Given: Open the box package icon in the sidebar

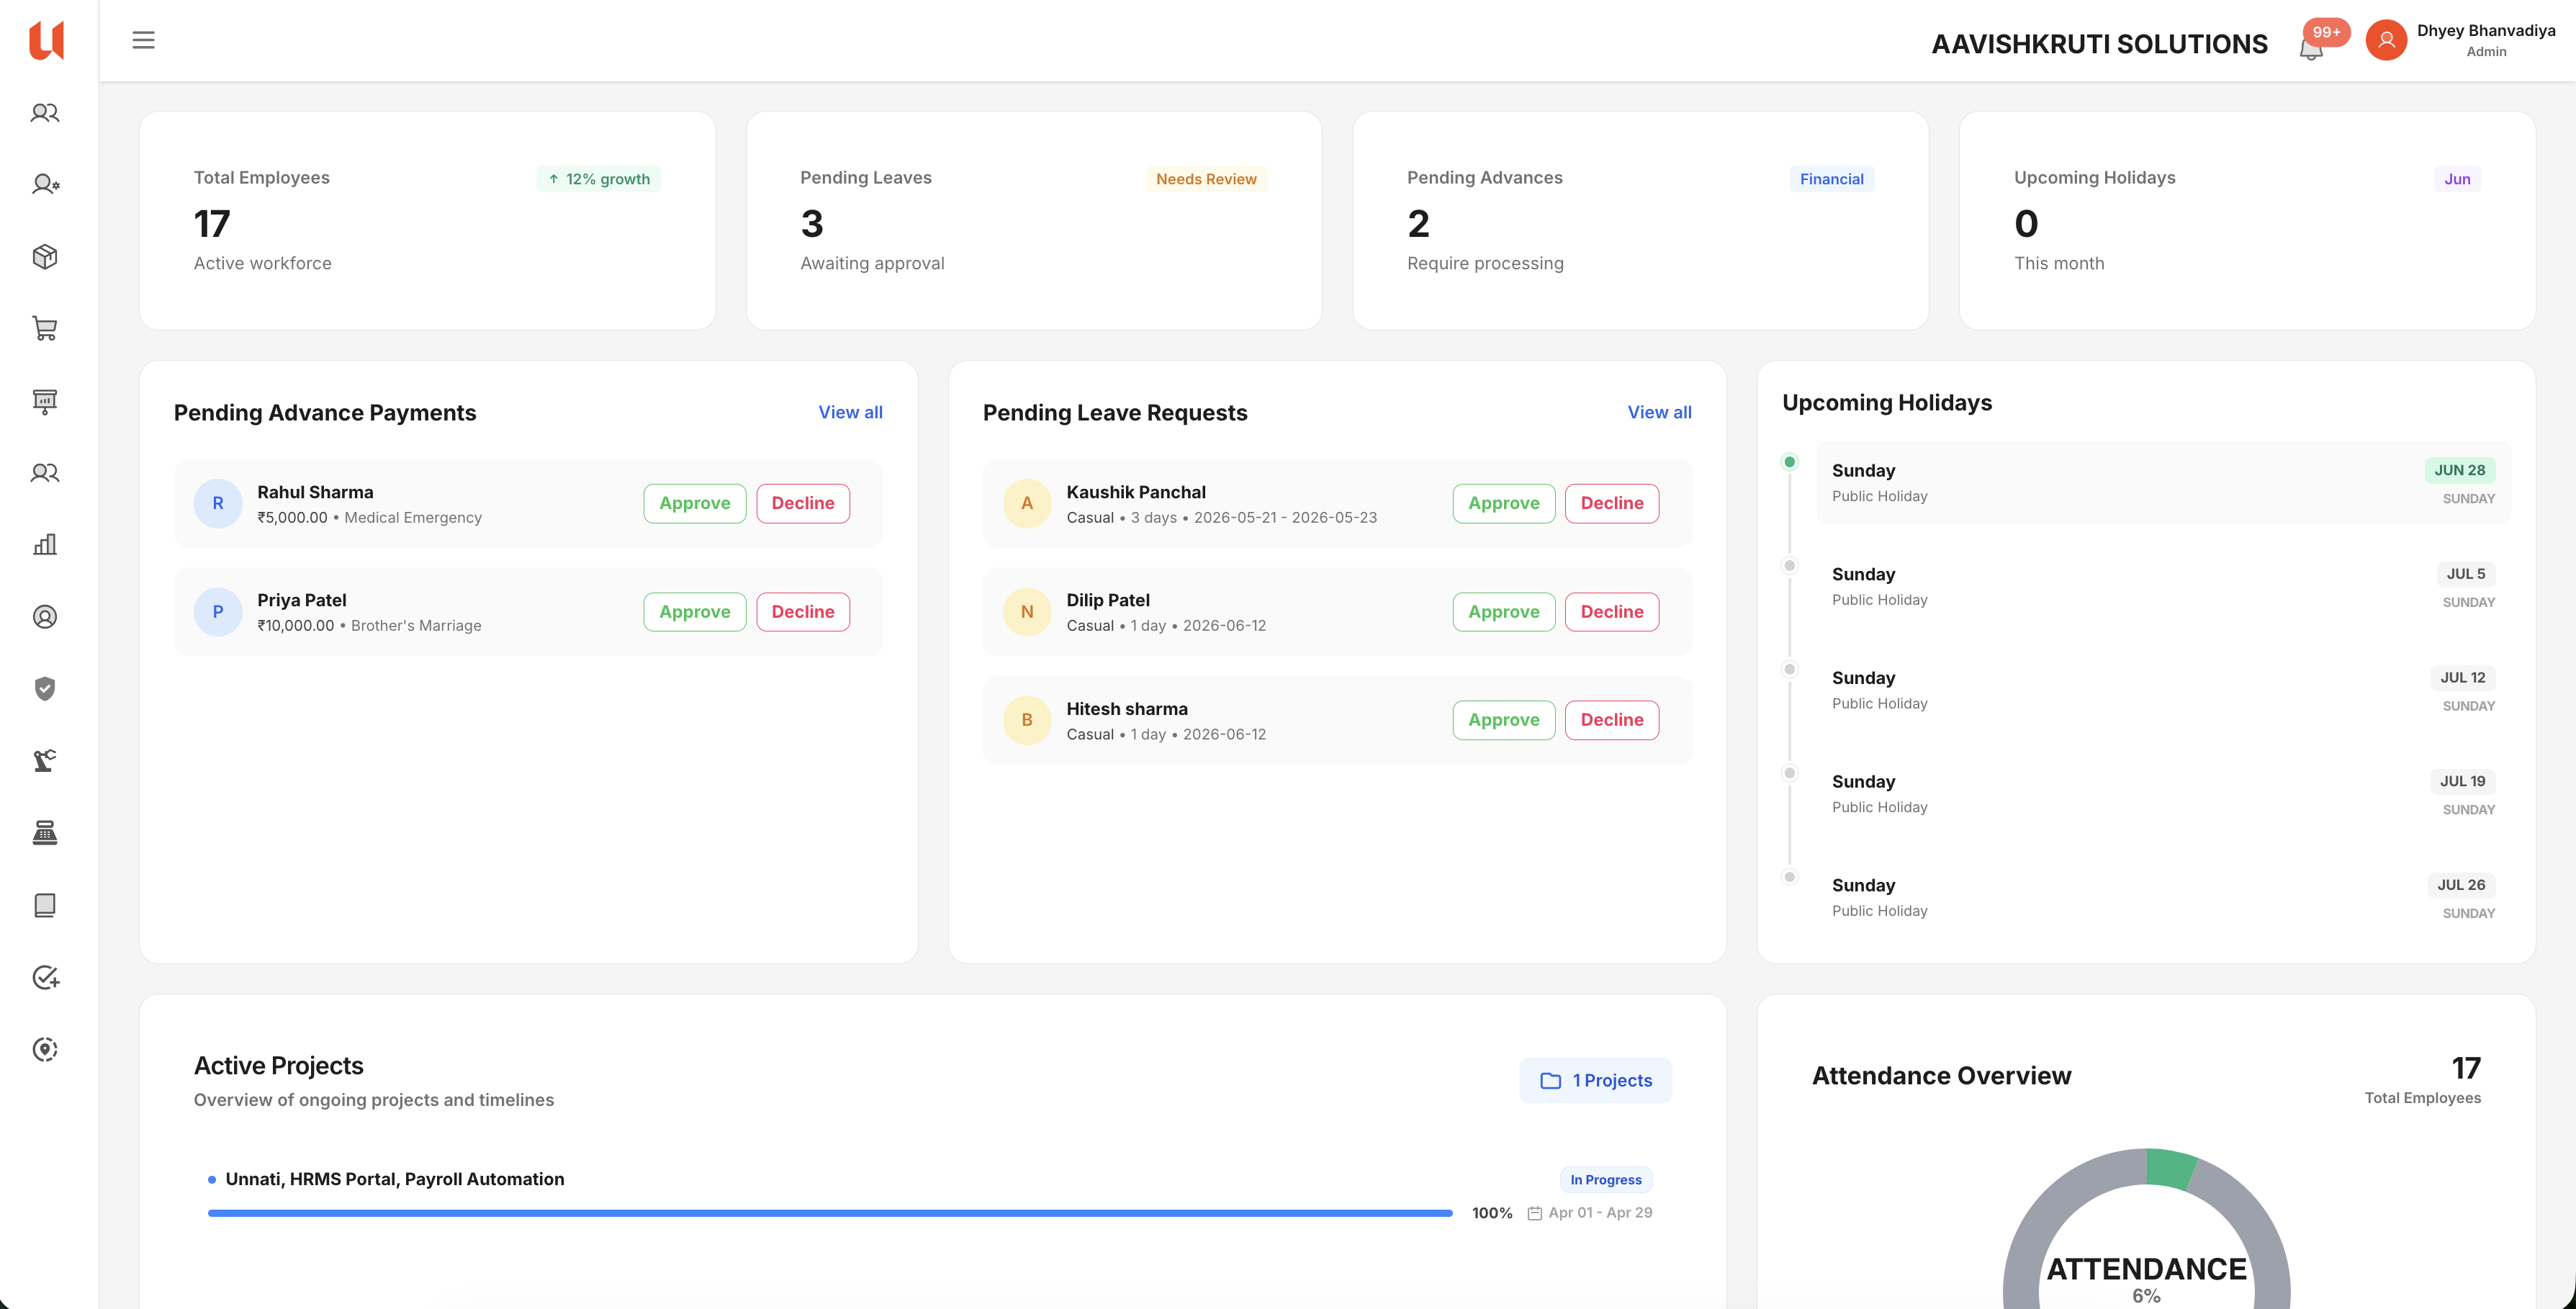Looking at the screenshot, I should pyautogui.click(x=45, y=257).
